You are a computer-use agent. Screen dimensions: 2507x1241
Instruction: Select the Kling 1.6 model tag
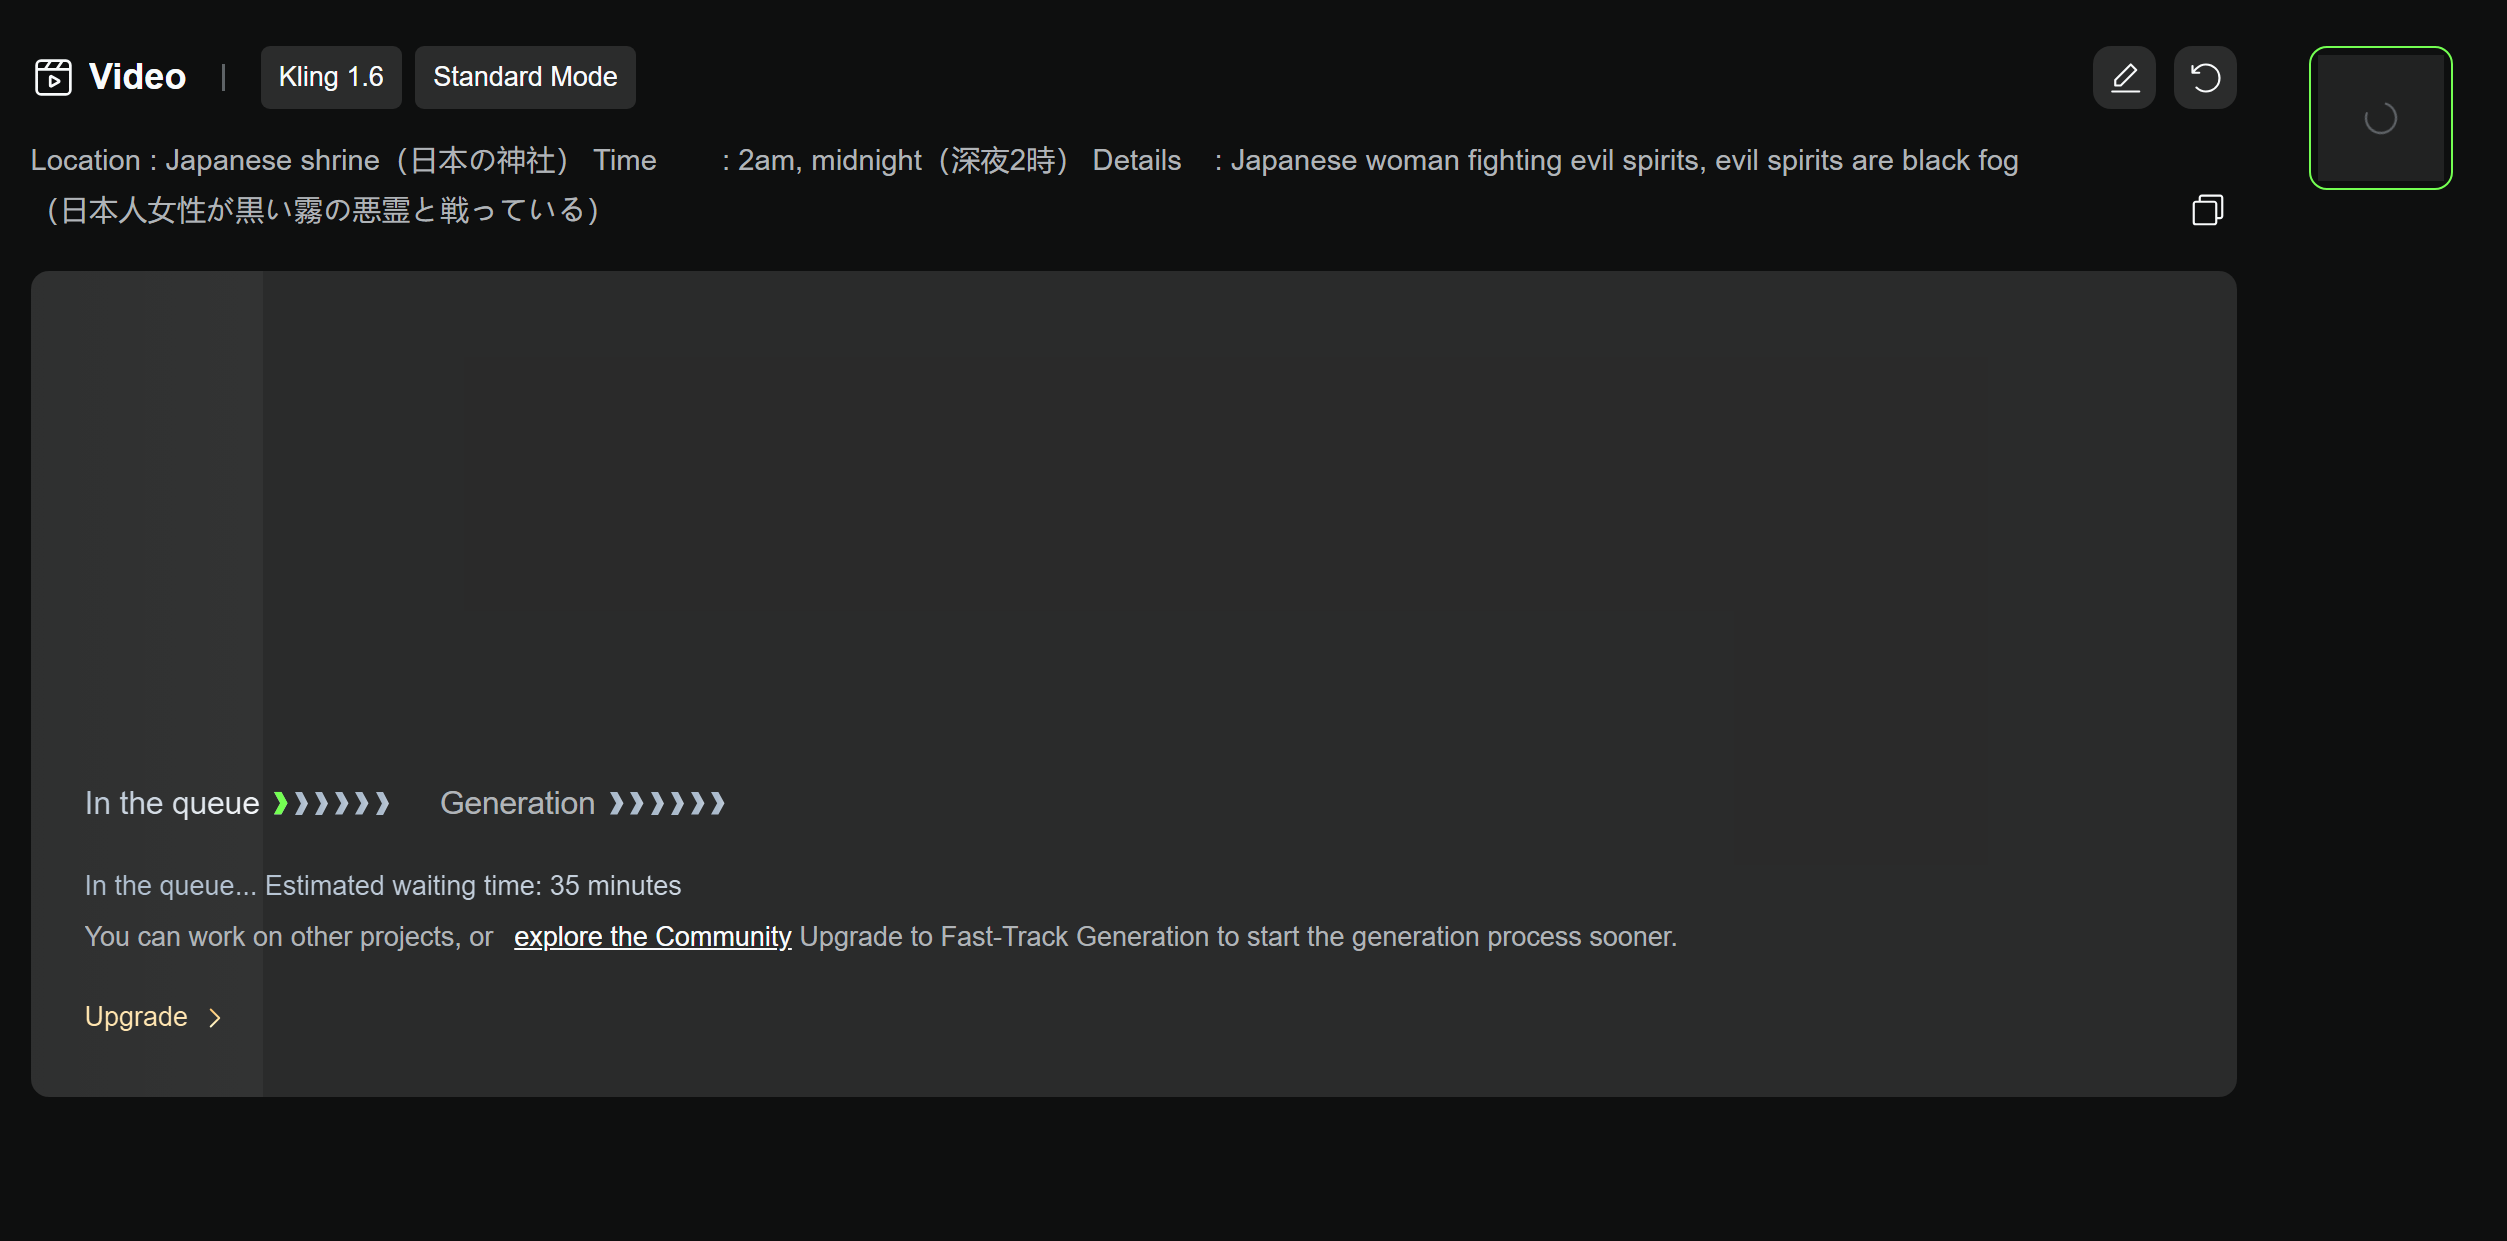tap(331, 77)
